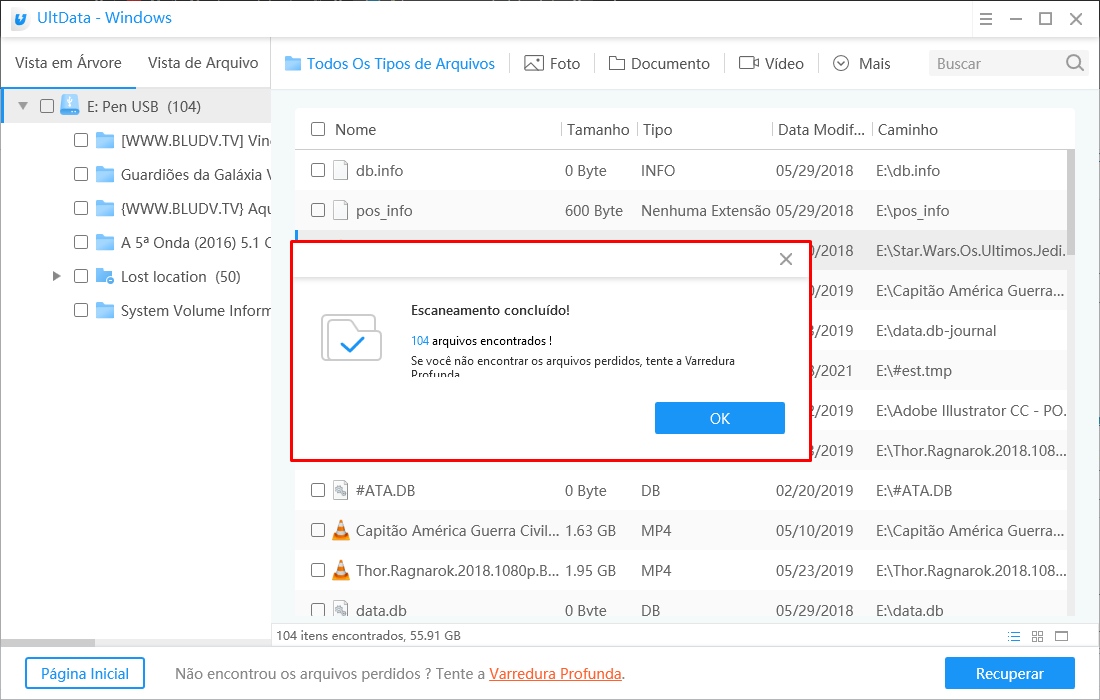Viewport: 1100px width, 700px height.
Task: Click the Lost location folder icon
Action: tap(105, 277)
